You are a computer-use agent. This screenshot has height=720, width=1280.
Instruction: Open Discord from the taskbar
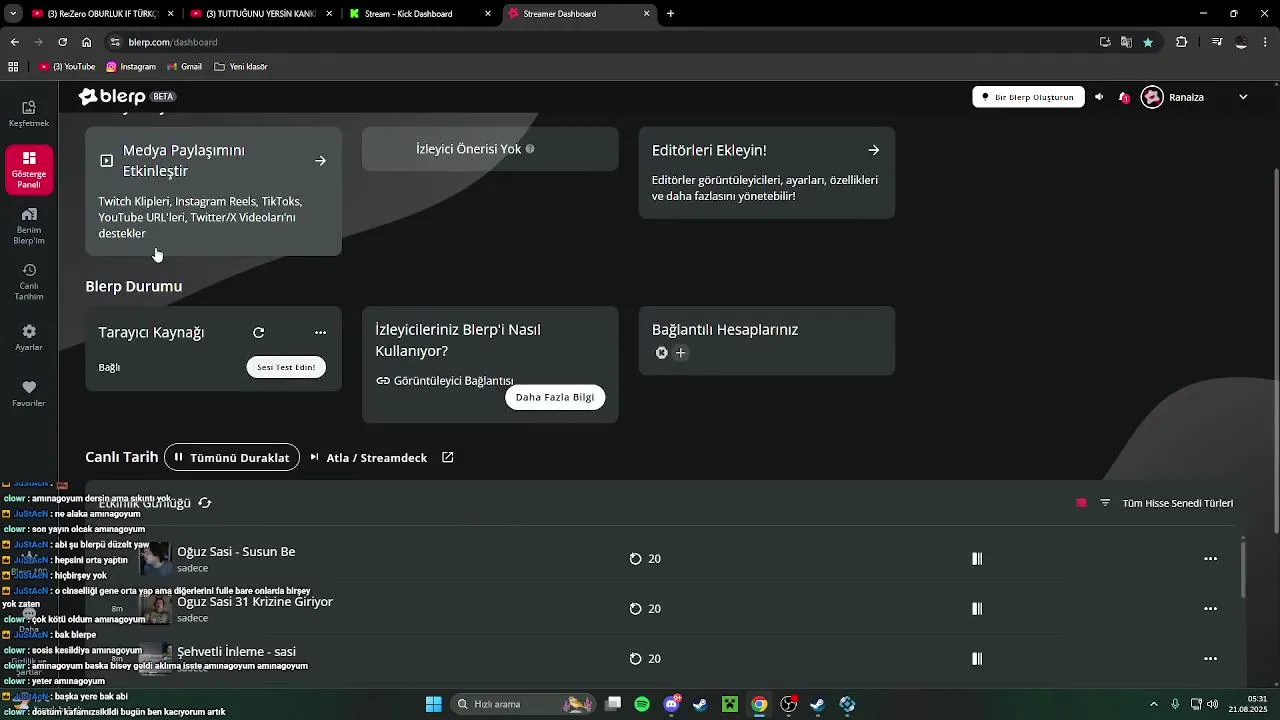click(x=671, y=704)
